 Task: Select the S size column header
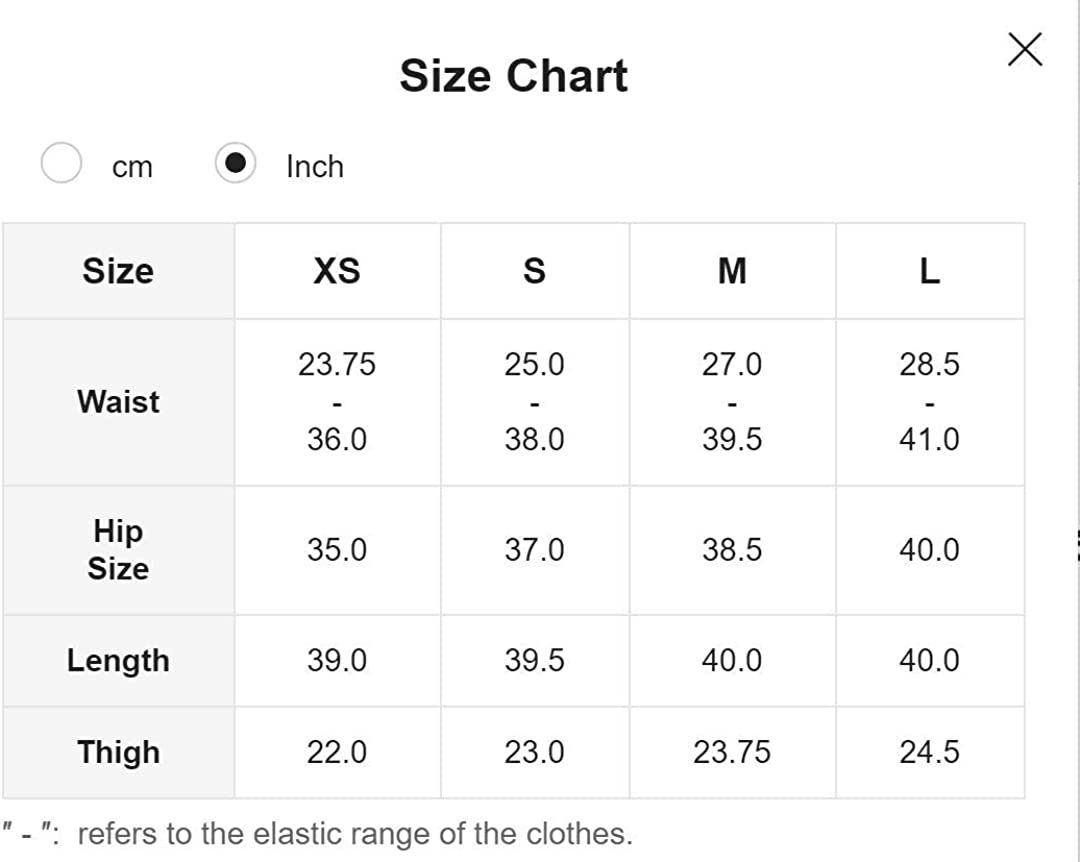534,271
